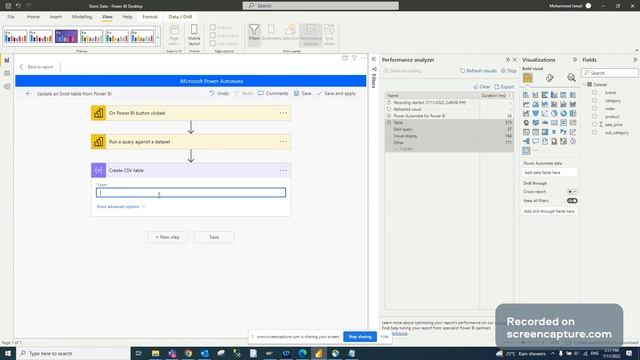
Task: Check the sale_price field checkbox
Action: point(595,124)
